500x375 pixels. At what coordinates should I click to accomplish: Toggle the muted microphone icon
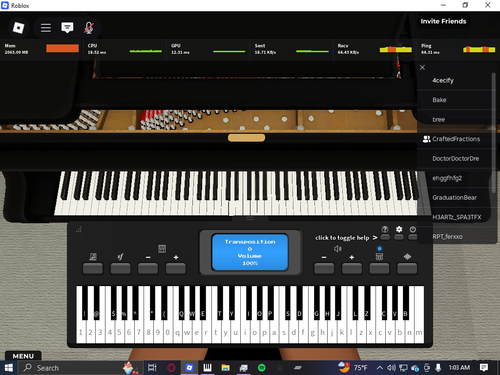click(88, 28)
